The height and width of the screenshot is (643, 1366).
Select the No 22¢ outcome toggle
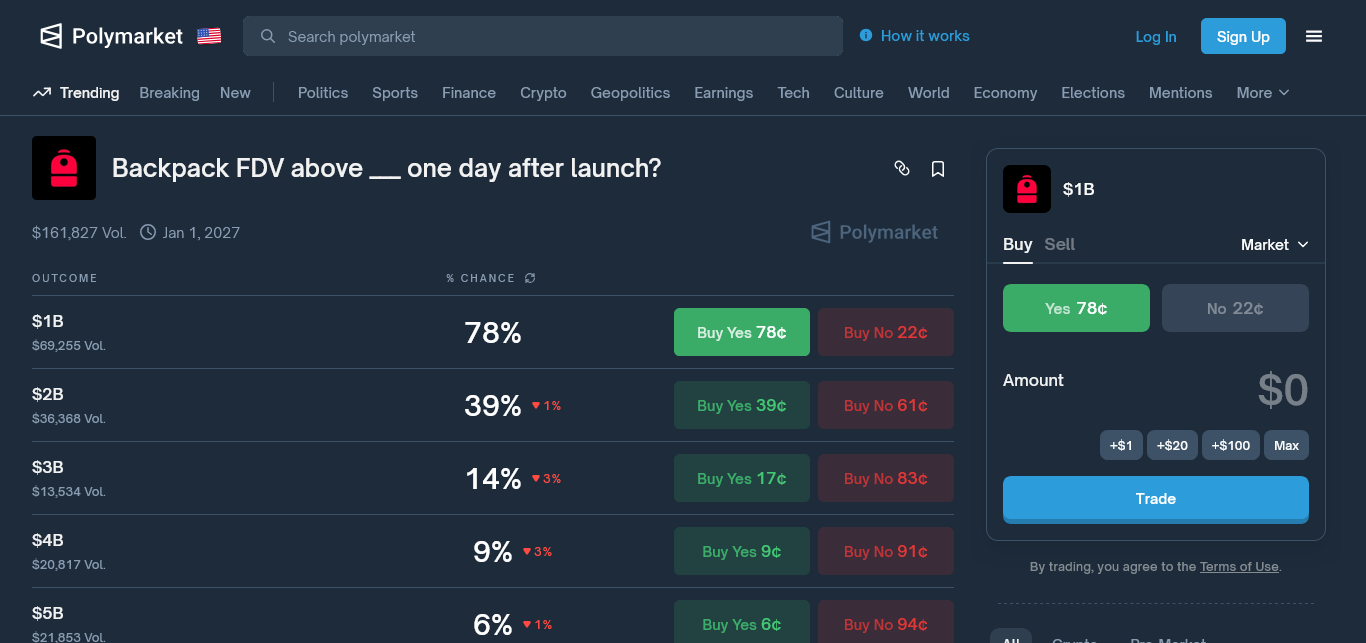(x=1235, y=308)
